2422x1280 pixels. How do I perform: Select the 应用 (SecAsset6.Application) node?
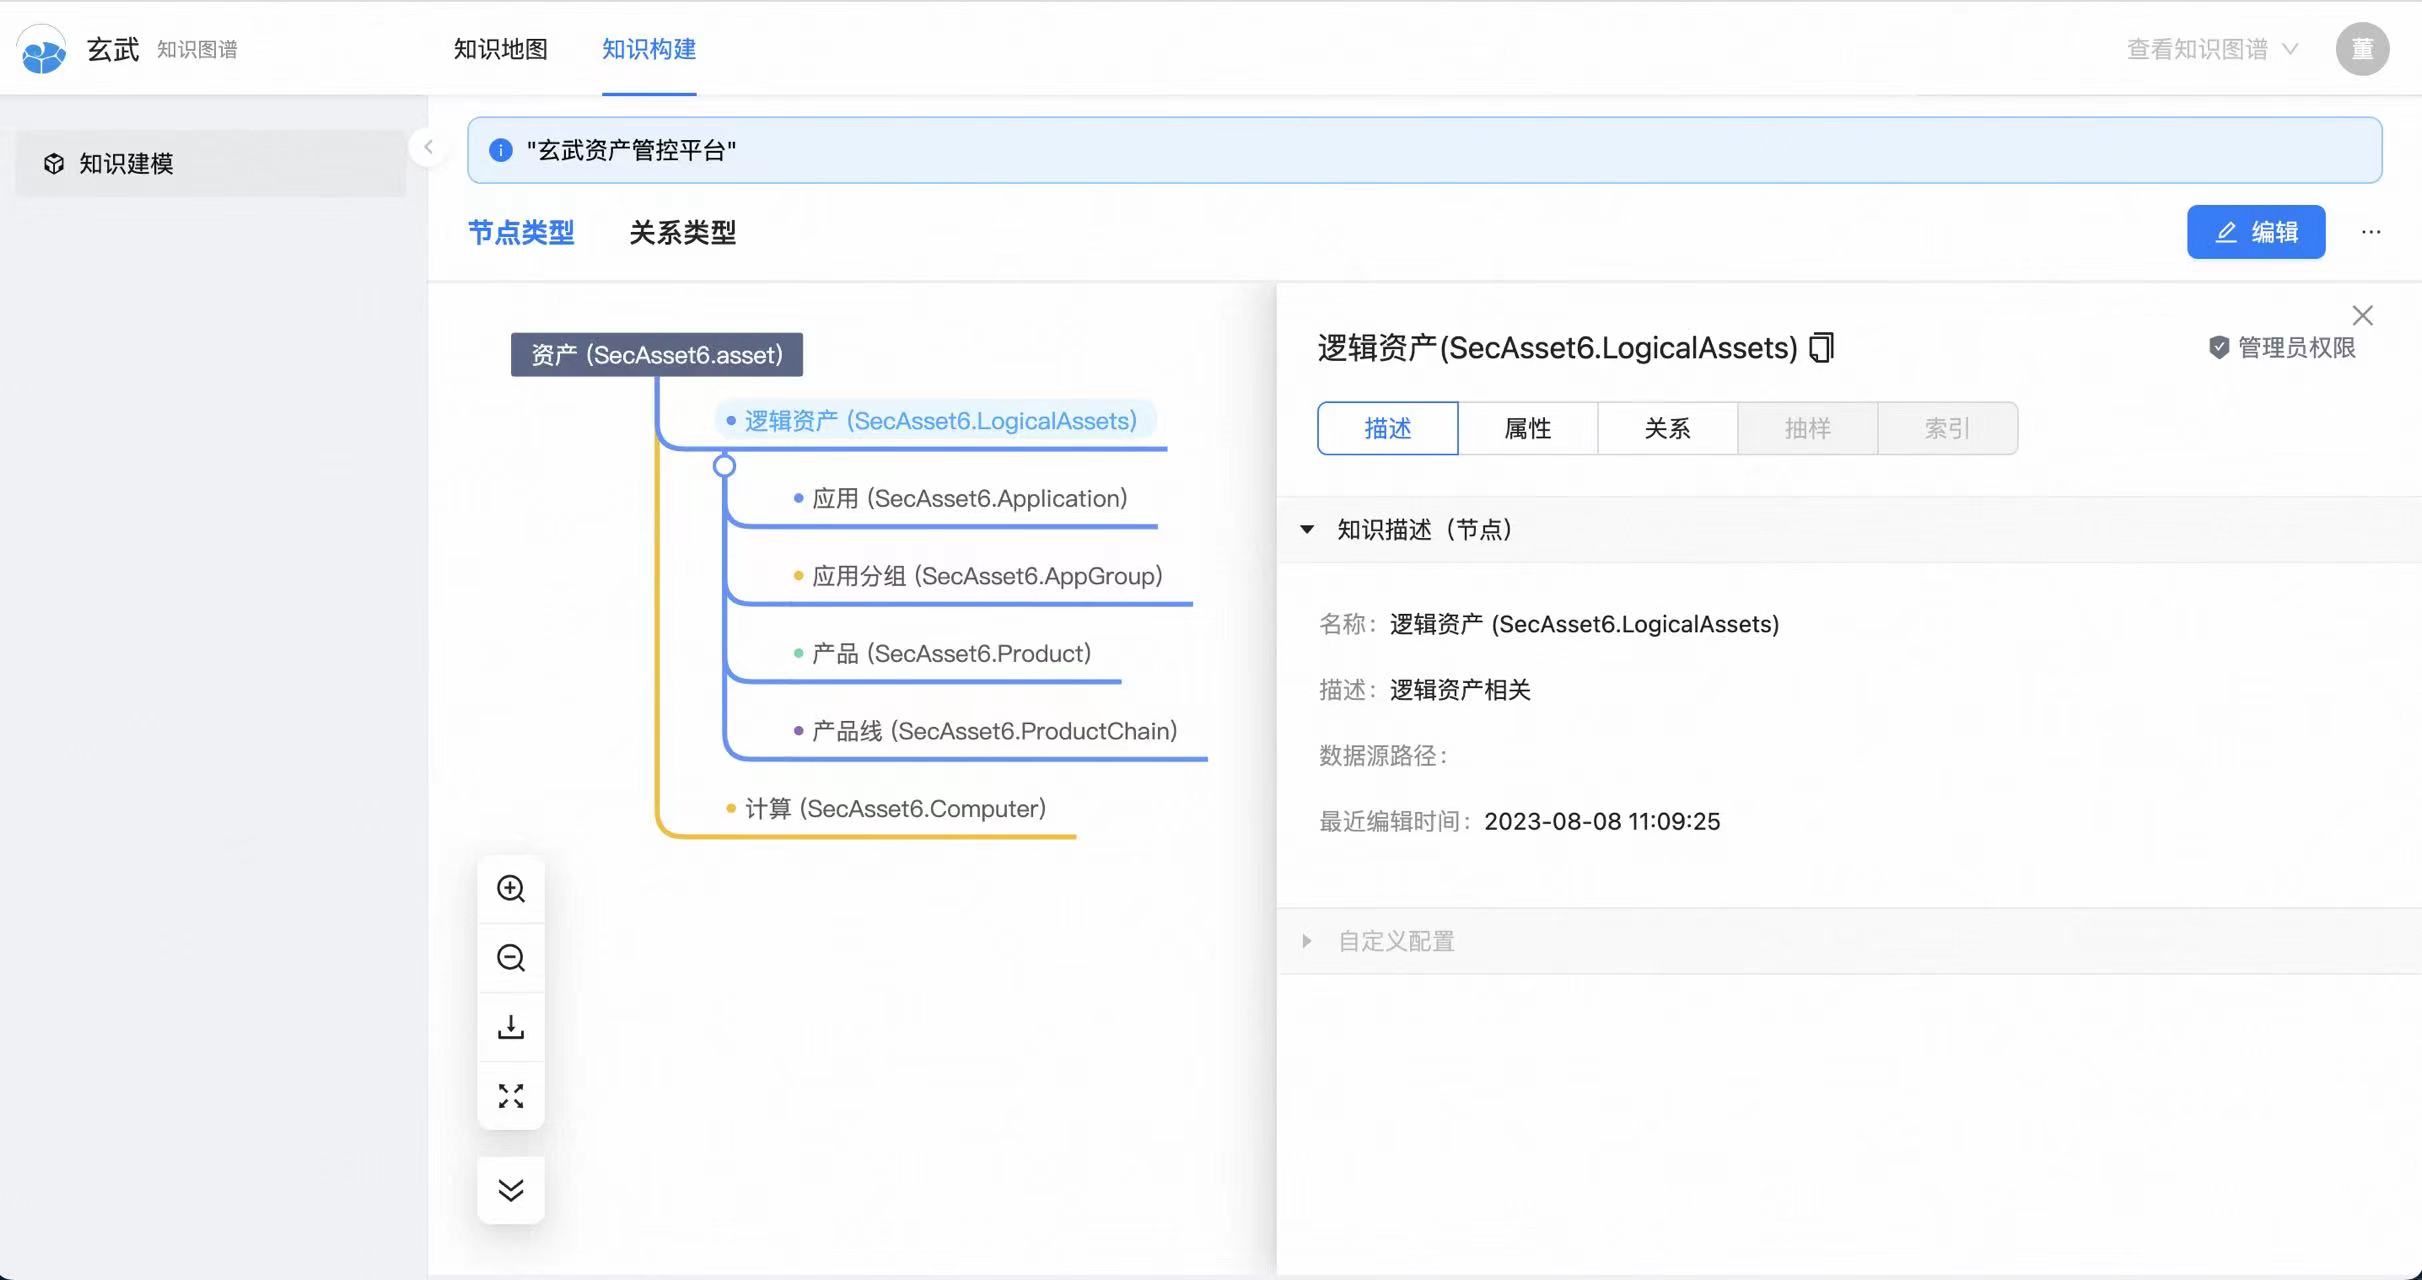tap(961, 498)
